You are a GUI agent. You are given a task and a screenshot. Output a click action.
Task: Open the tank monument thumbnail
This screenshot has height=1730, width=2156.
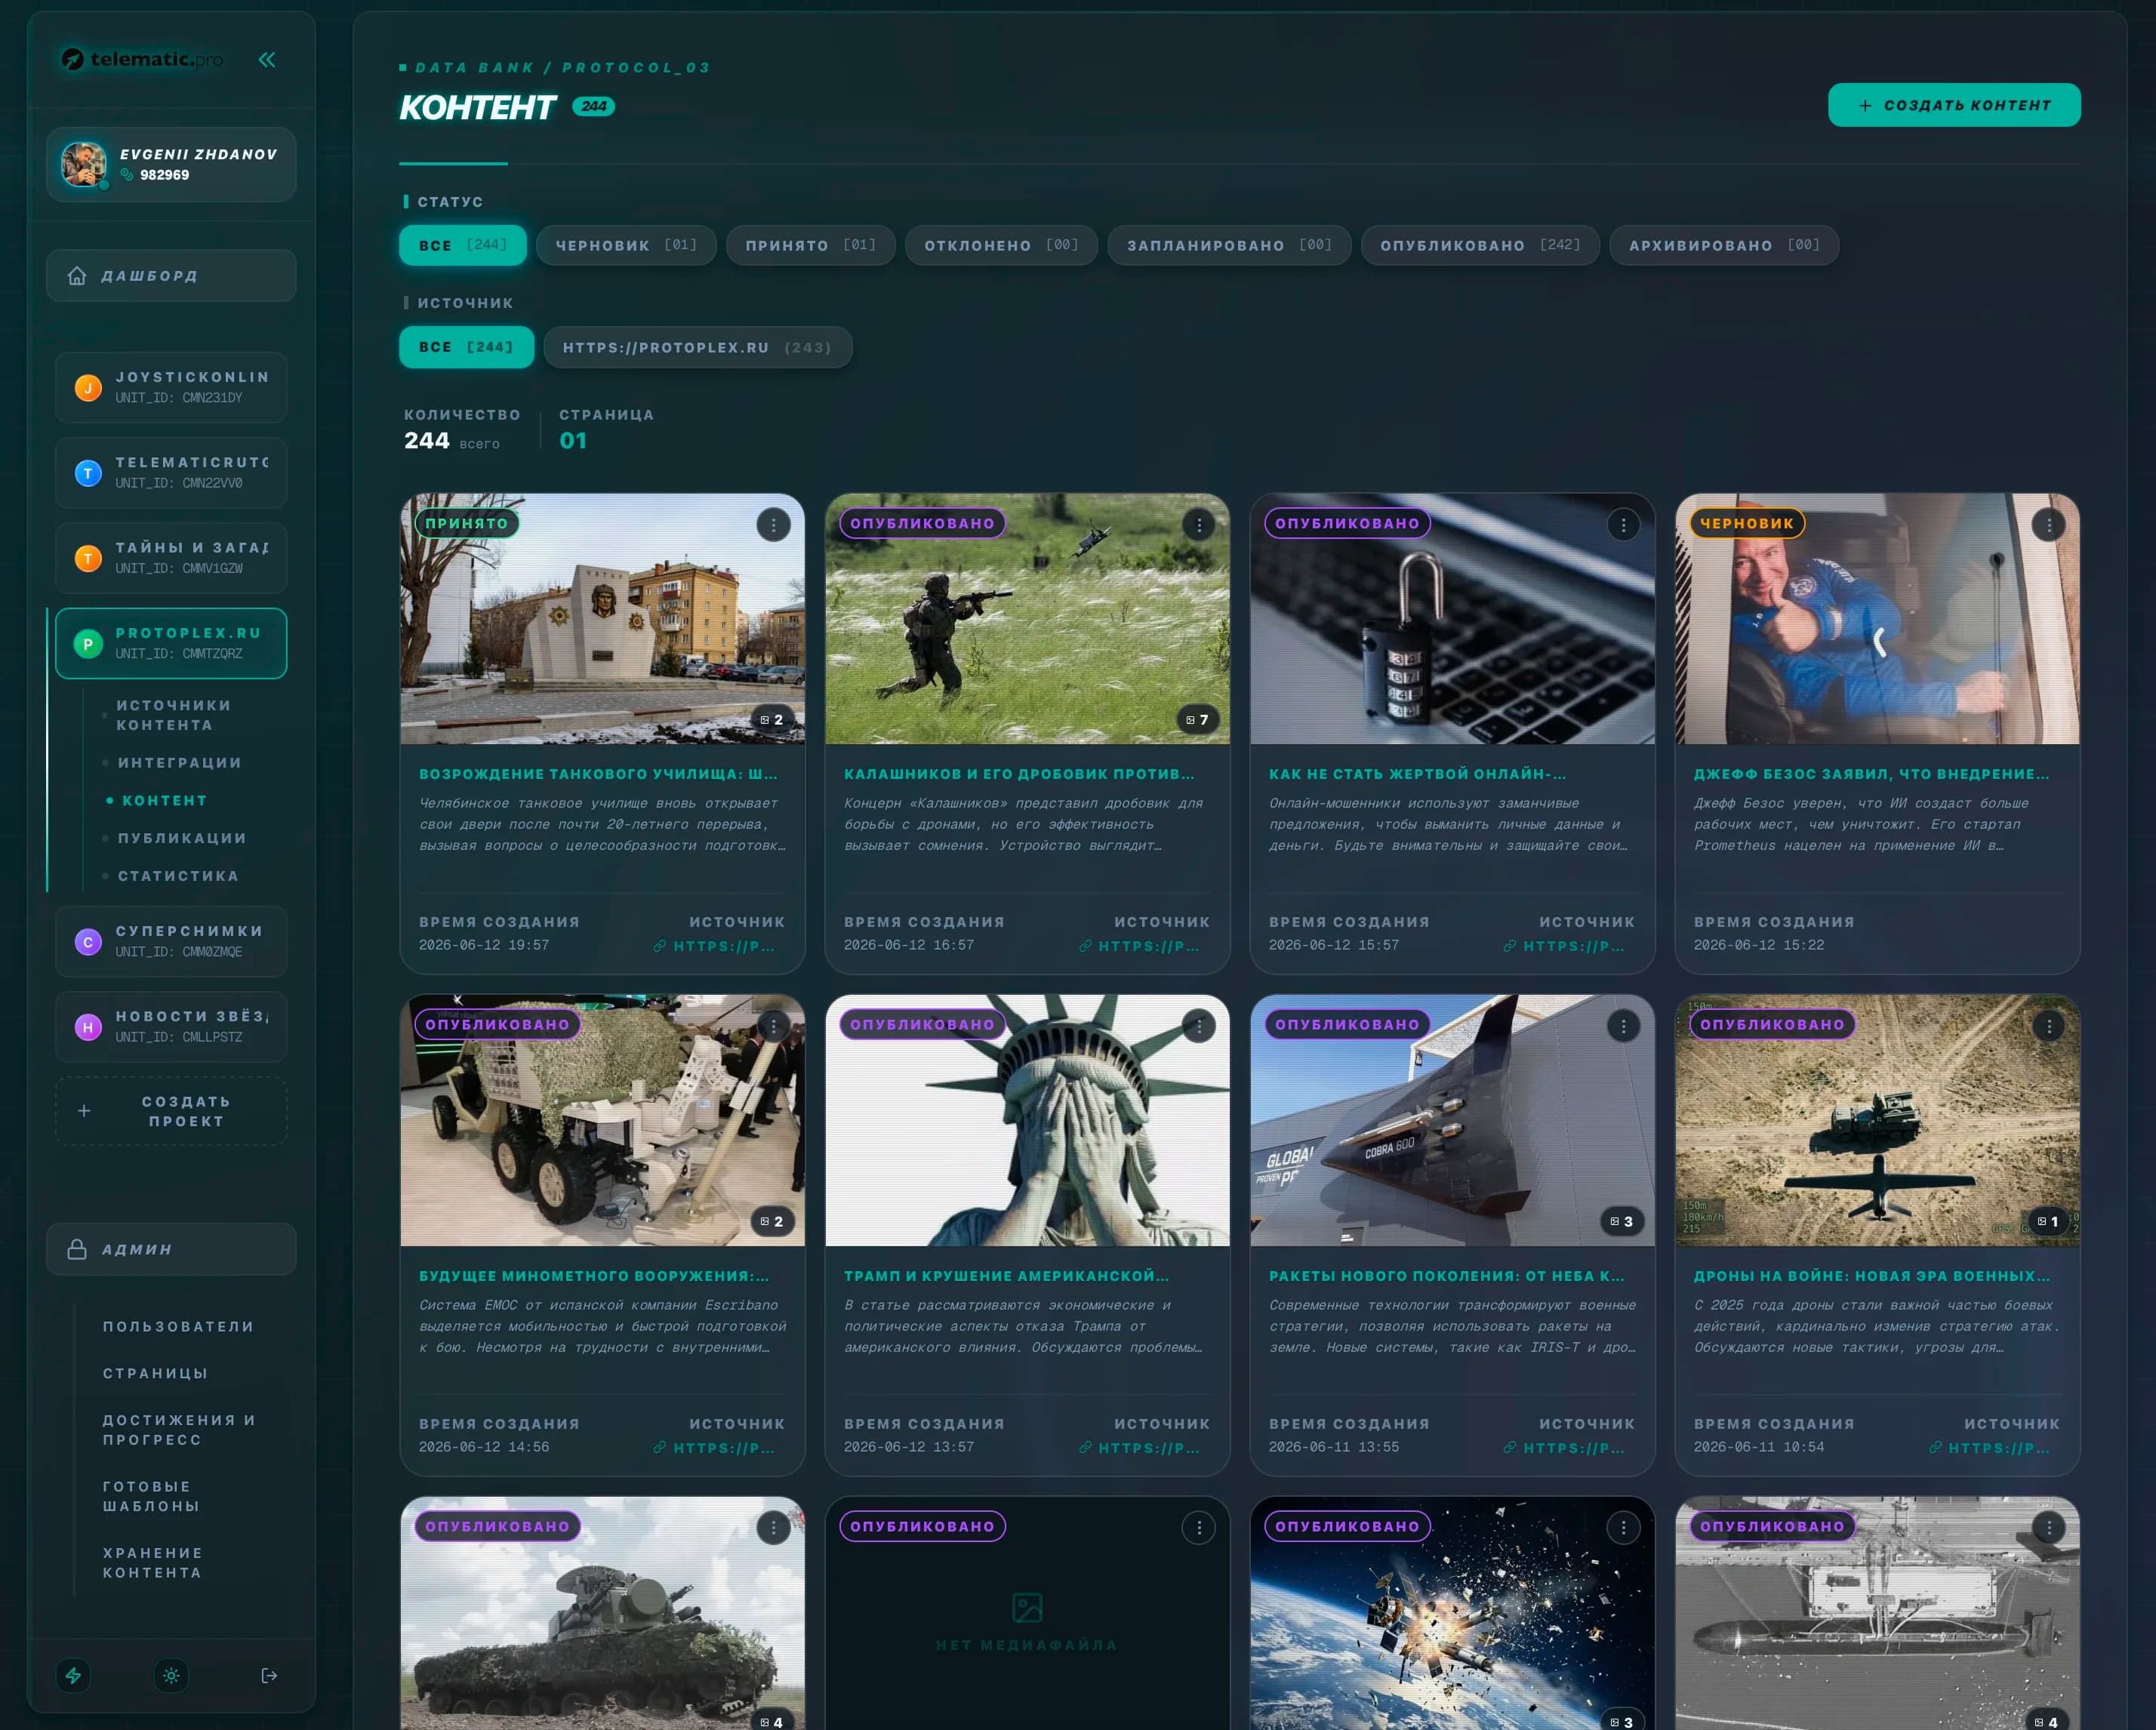pyautogui.click(x=602, y=619)
